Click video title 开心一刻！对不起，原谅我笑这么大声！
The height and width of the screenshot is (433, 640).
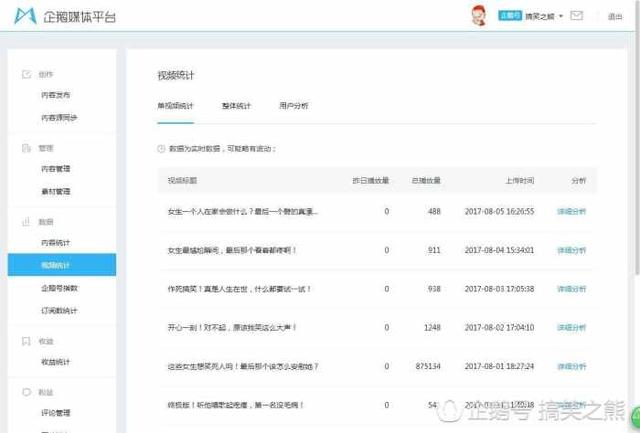click(x=231, y=327)
